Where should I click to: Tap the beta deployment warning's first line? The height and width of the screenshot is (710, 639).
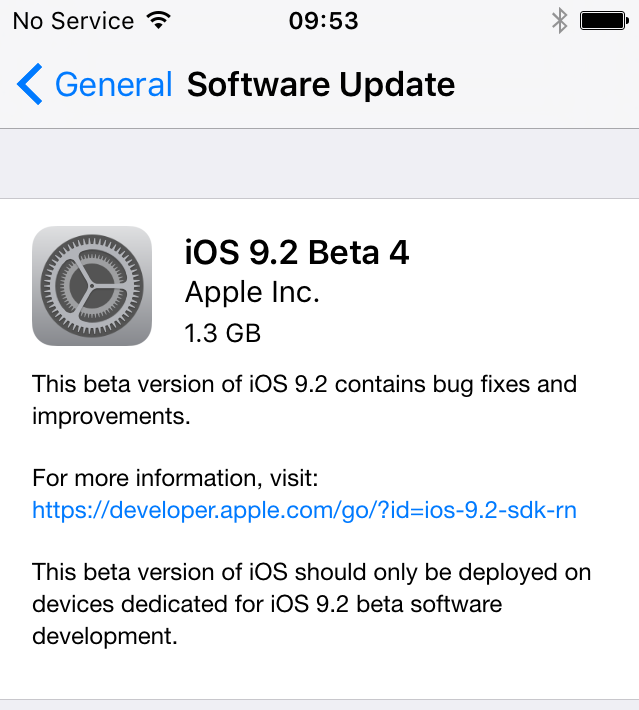(x=311, y=572)
